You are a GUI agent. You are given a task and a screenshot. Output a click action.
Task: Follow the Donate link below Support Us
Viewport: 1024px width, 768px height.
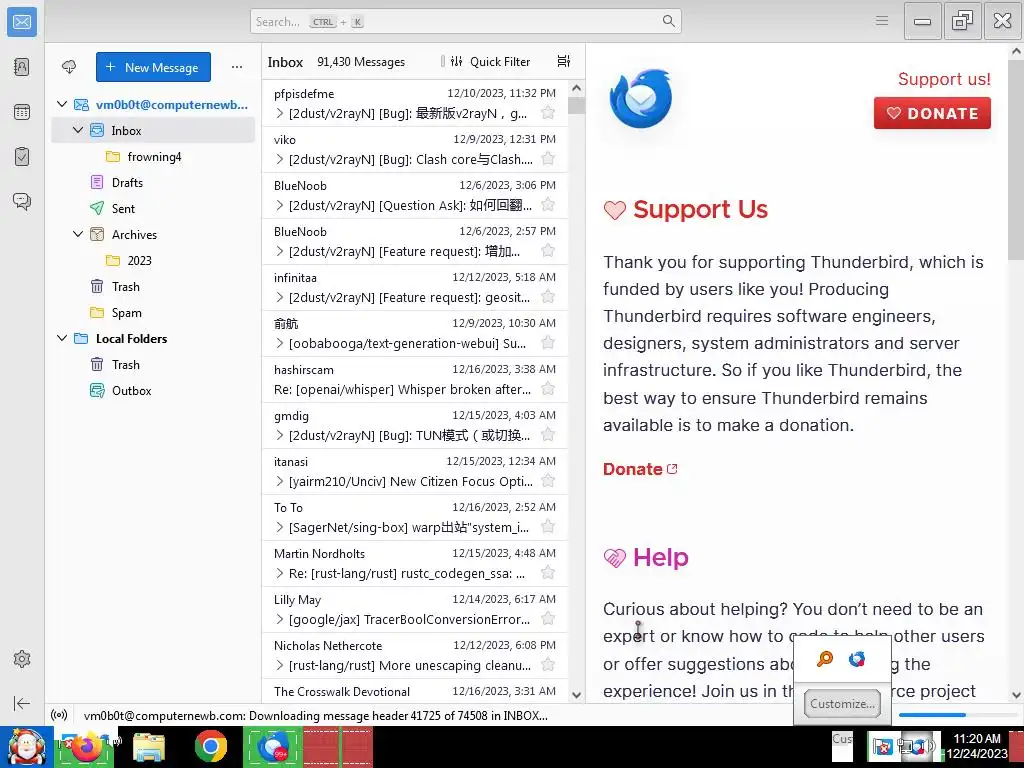(640, 469)
